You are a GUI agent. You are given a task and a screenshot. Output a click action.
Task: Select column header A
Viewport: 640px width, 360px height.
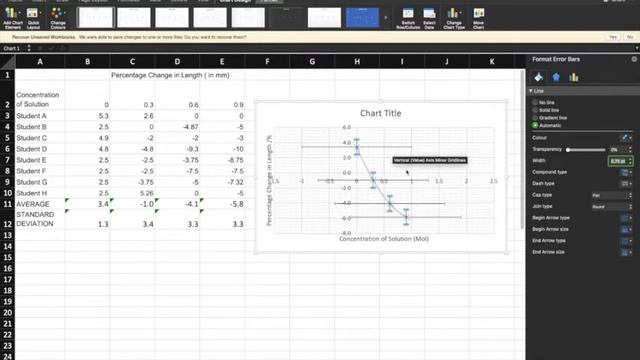click(x=40, y=62)
